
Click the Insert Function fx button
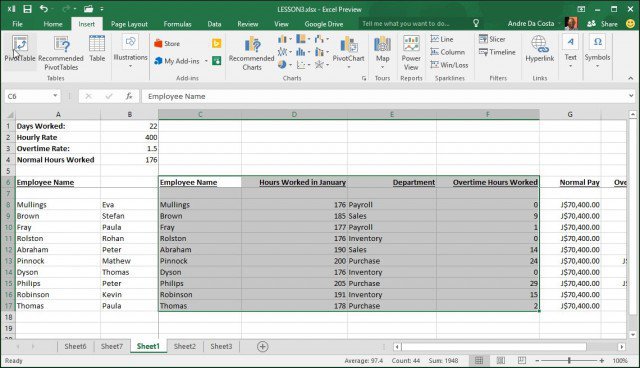pos(129,96)
